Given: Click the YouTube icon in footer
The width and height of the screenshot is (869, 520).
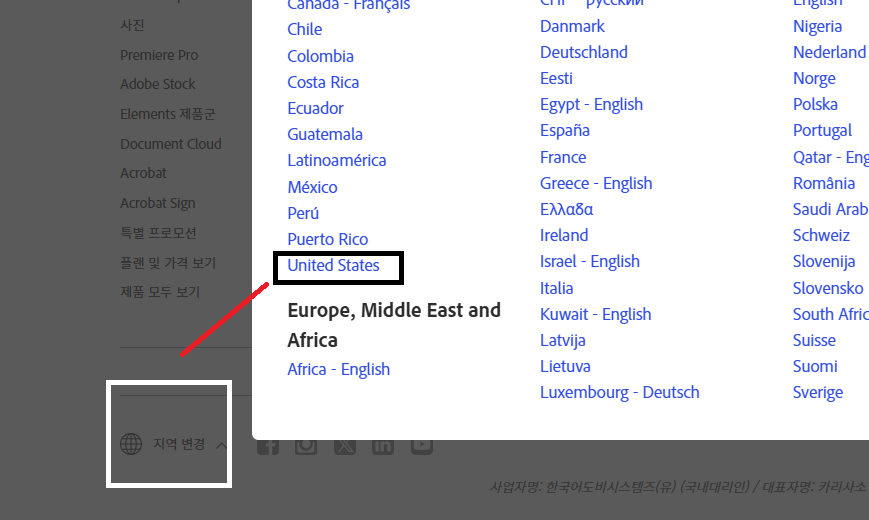Looking at the screenshot, I should [x=421, y=446].
